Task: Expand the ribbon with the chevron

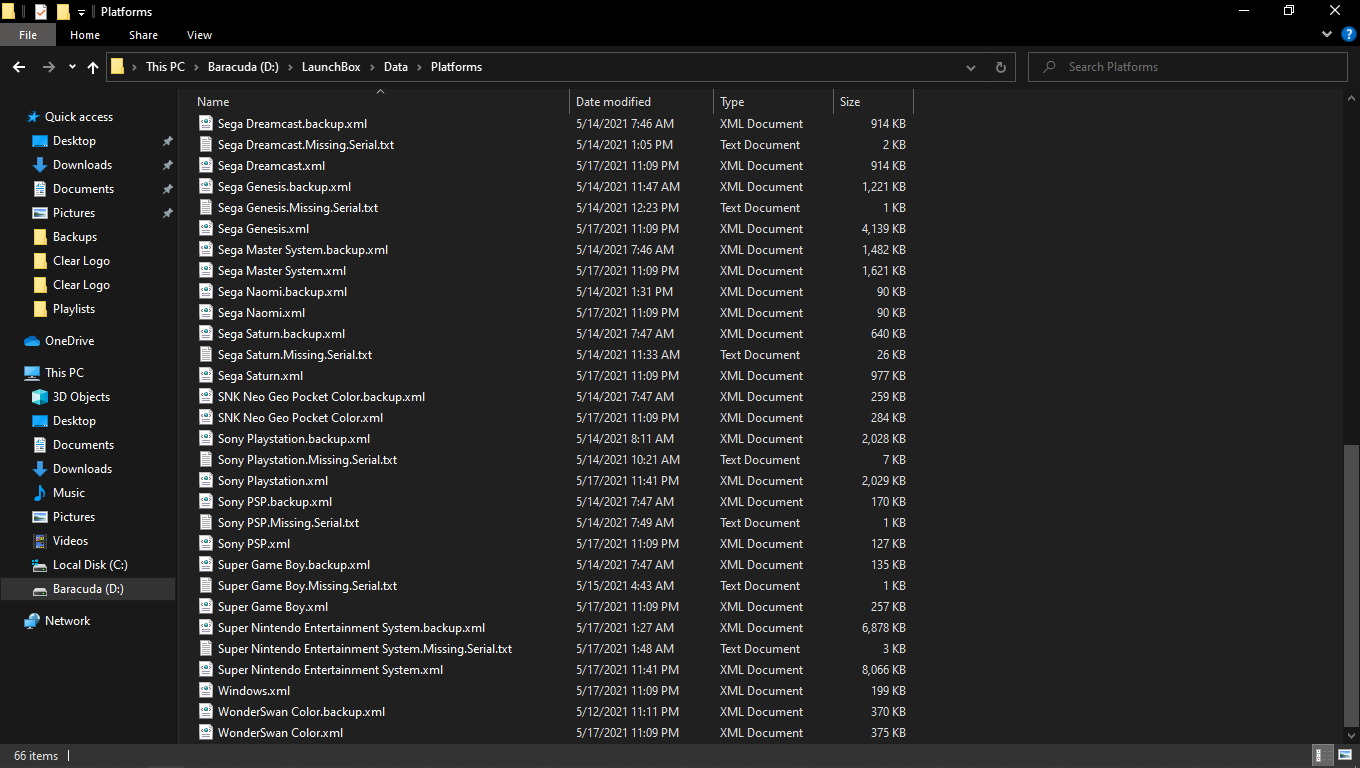Action: [1327, 35]
